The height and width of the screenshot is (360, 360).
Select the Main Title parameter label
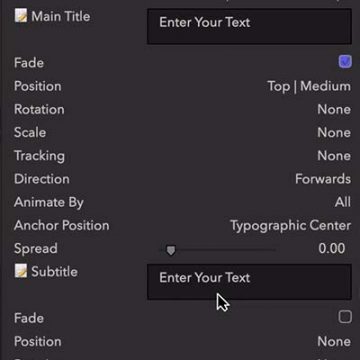[61, 16]
